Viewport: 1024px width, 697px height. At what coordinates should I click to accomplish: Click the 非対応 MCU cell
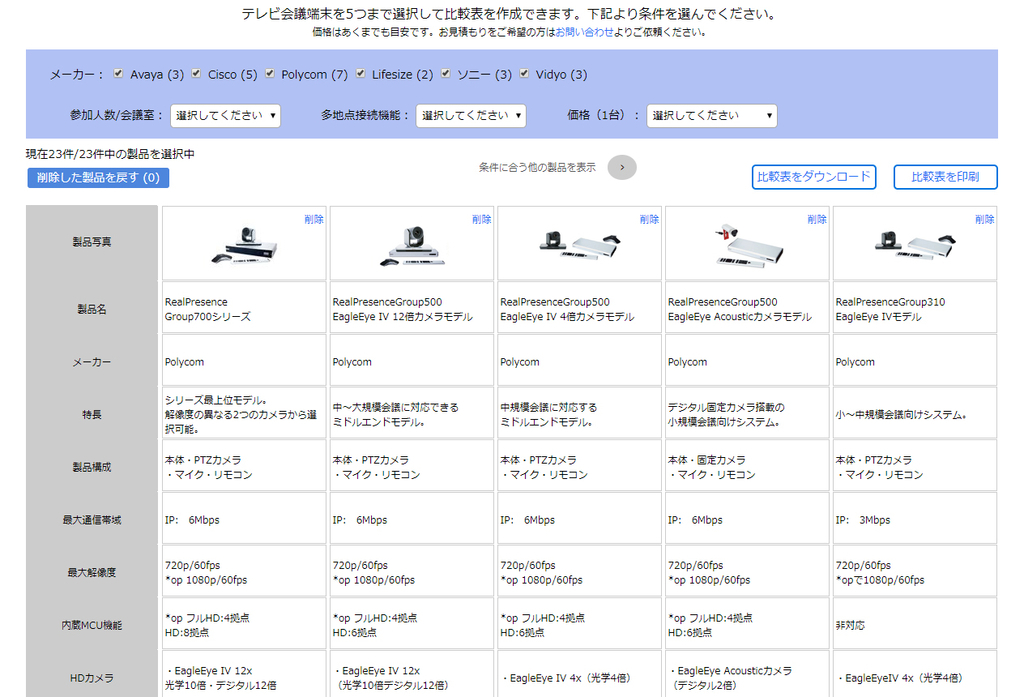click(x=915, y=625)
